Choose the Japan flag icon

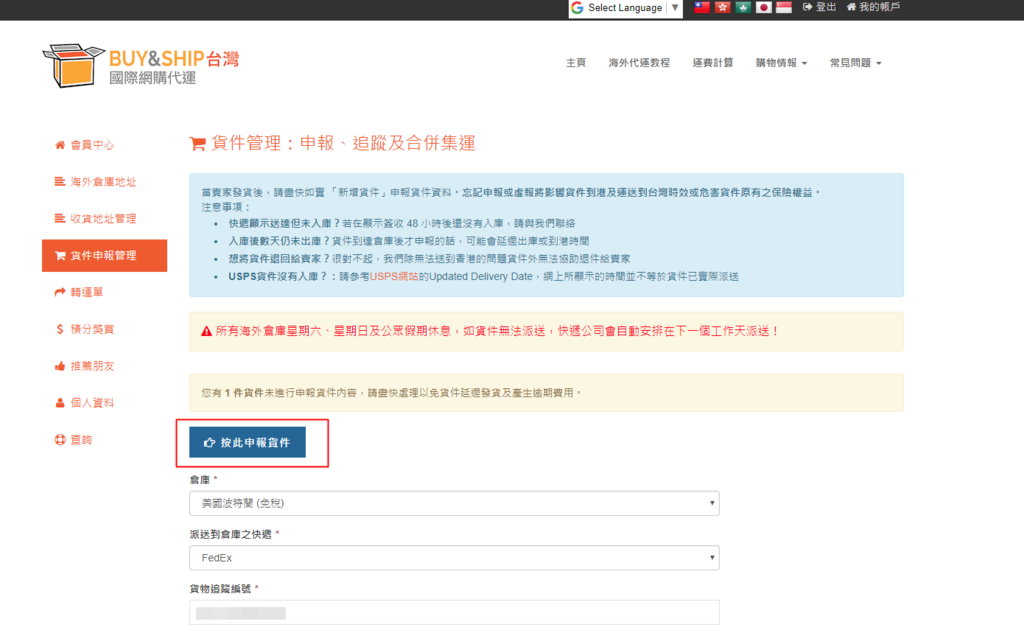pyautogui.click(x=764, y=8)
